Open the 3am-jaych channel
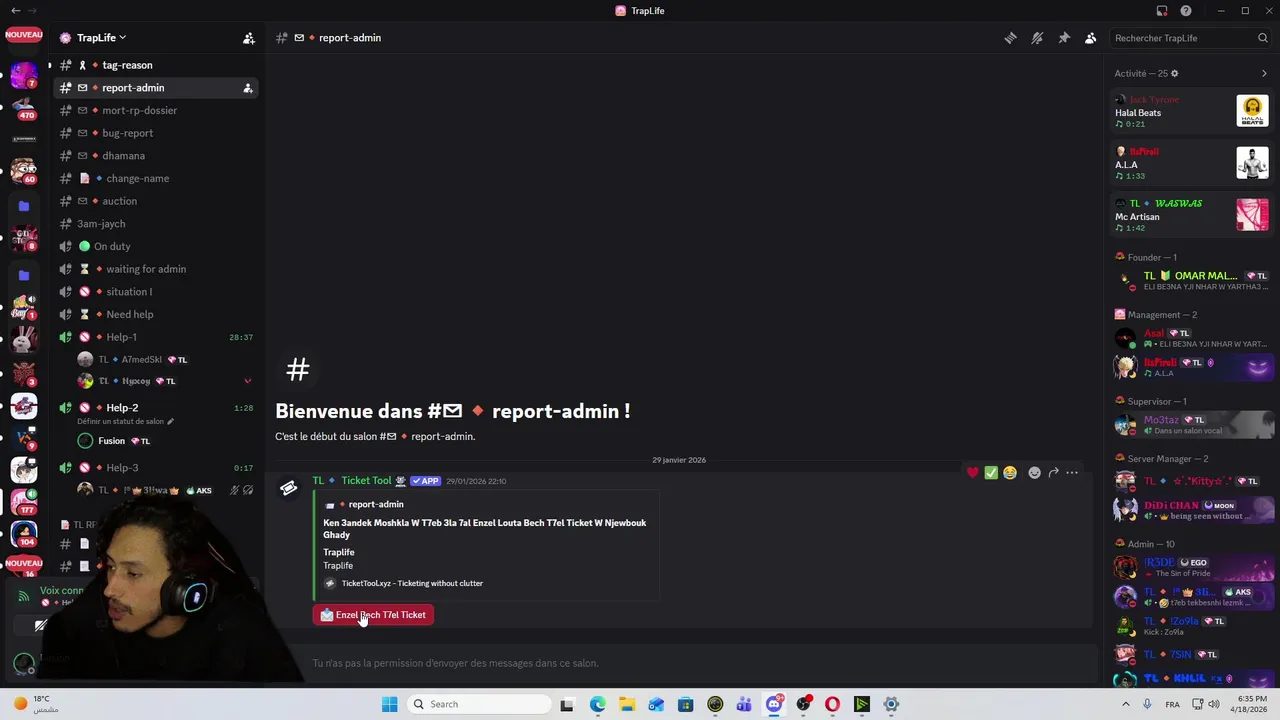This screenshot has width=1280, height=720. tap(155, 224)
